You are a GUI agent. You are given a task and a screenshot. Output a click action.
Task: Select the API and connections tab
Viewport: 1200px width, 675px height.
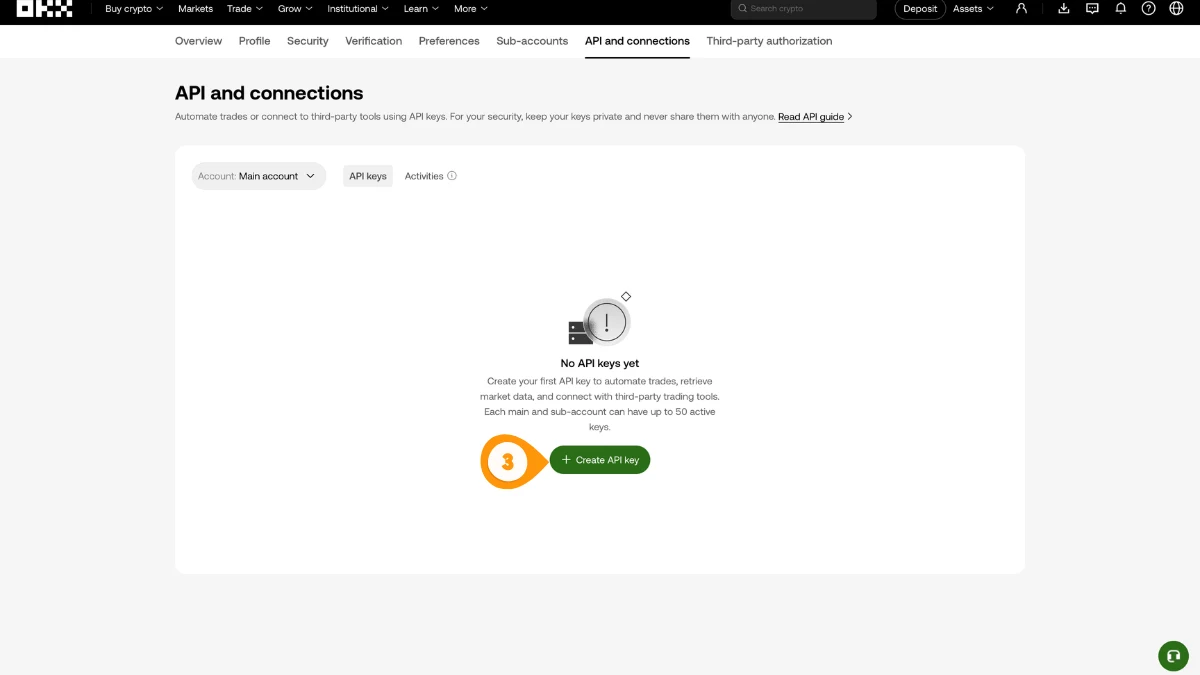pyautogui.click(x=637, y=41)
